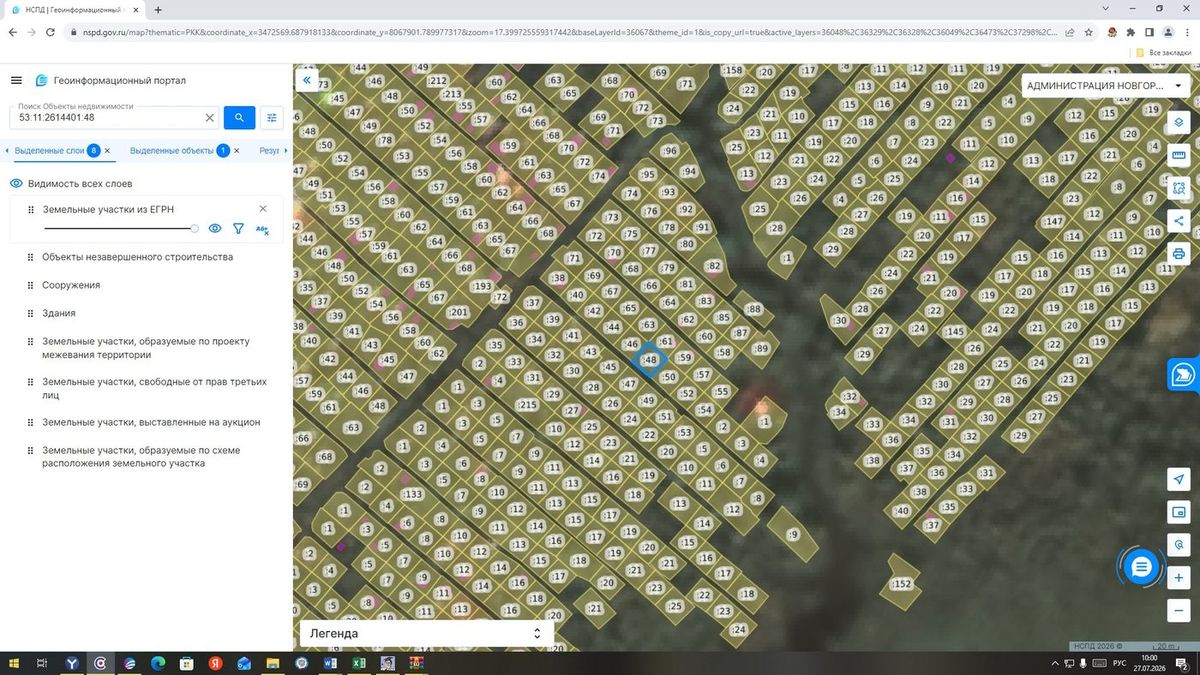Open the АДМИНИСТРАЦИЯ НОВГОР... dropdown
This screenshot has width=1200, height=675.
(1105, 86)
